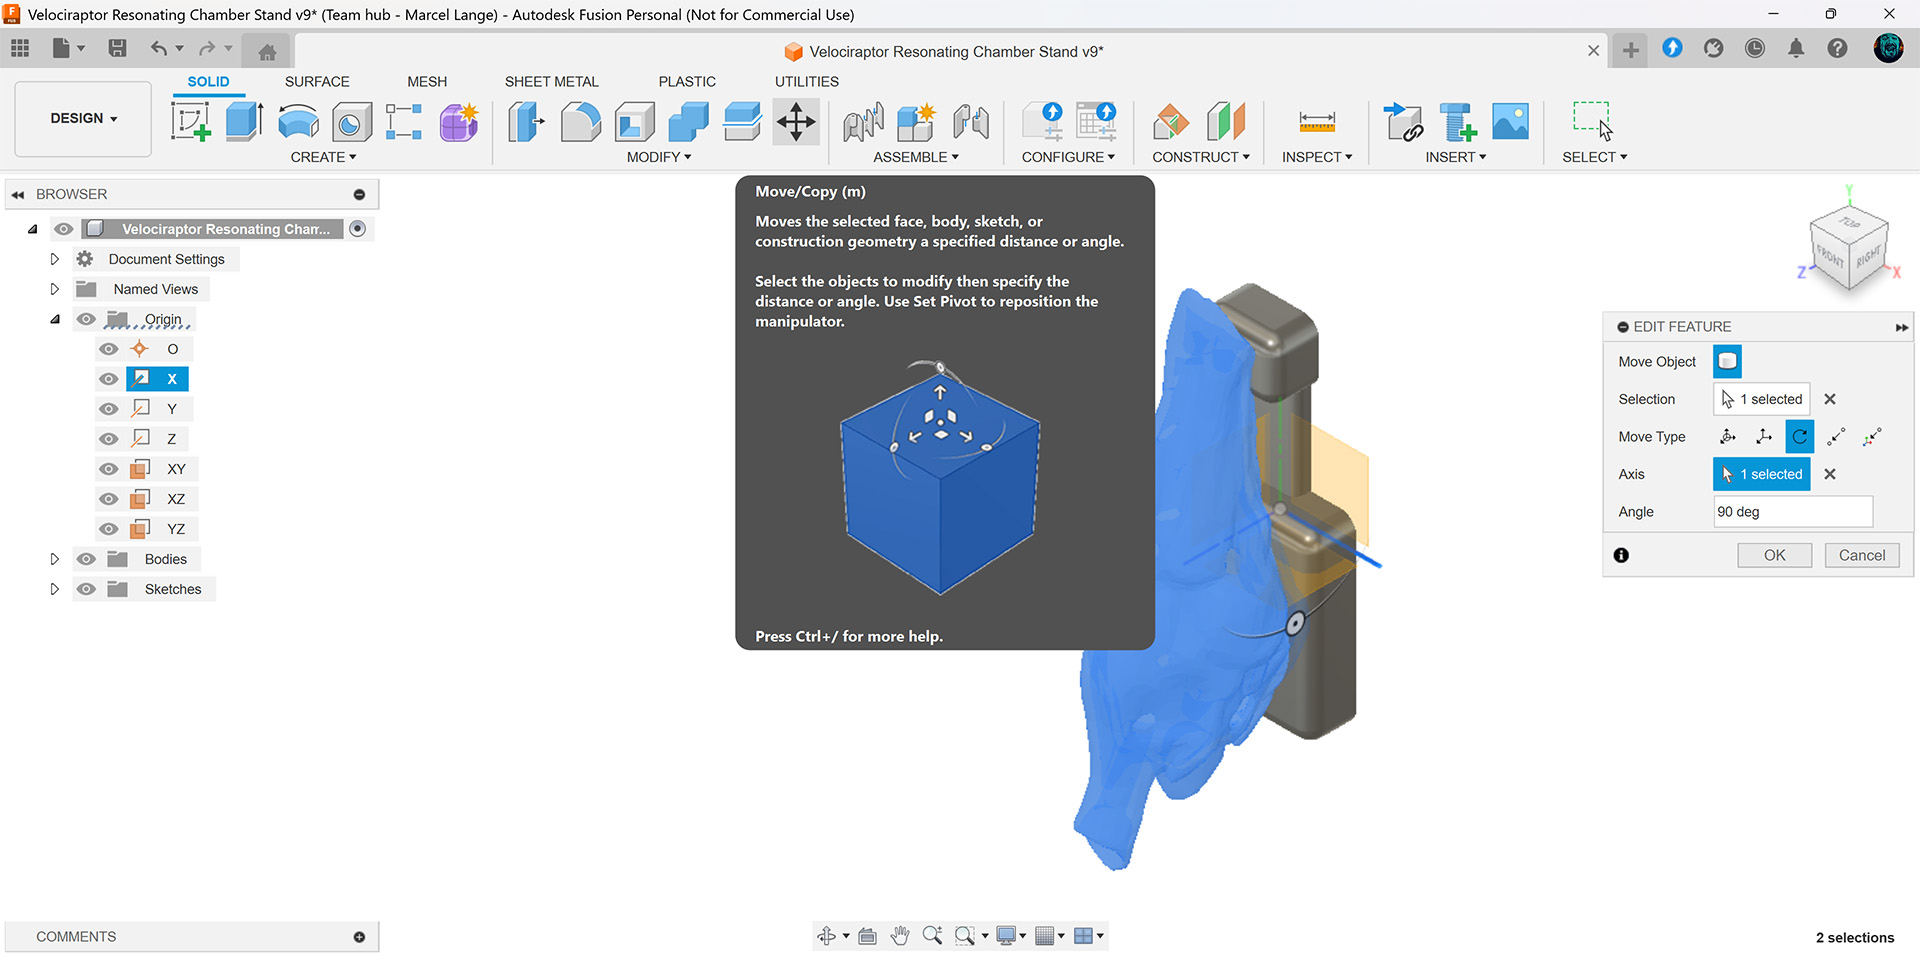
Task: Switch to the SURFACE tab
Action: click(x=317, y=82)
